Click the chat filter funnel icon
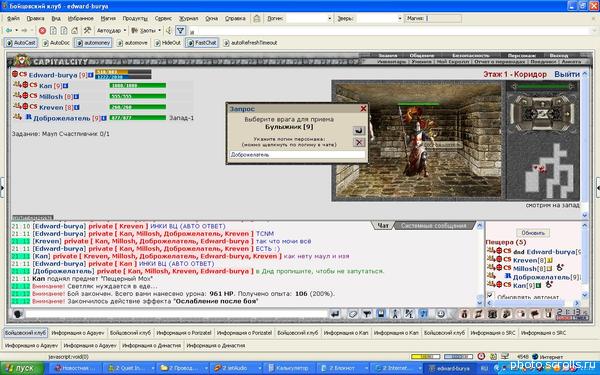 (367, 314)
